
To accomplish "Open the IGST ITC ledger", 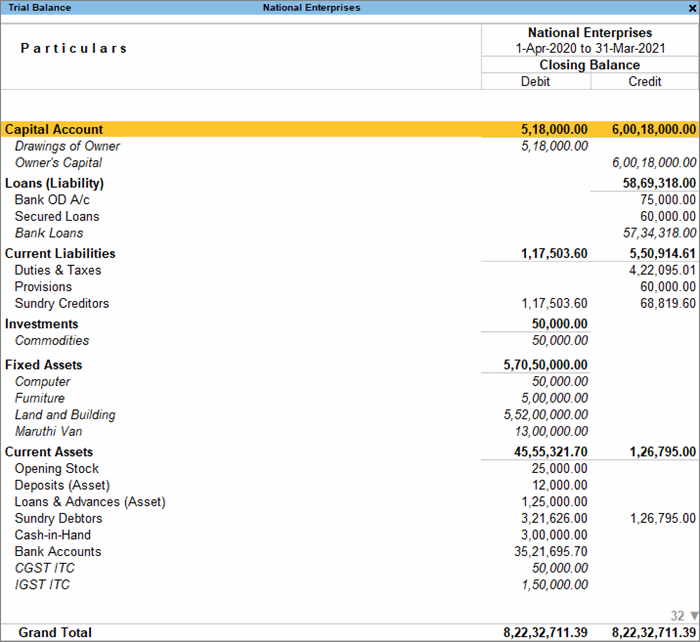I will (x=42, y=584).
